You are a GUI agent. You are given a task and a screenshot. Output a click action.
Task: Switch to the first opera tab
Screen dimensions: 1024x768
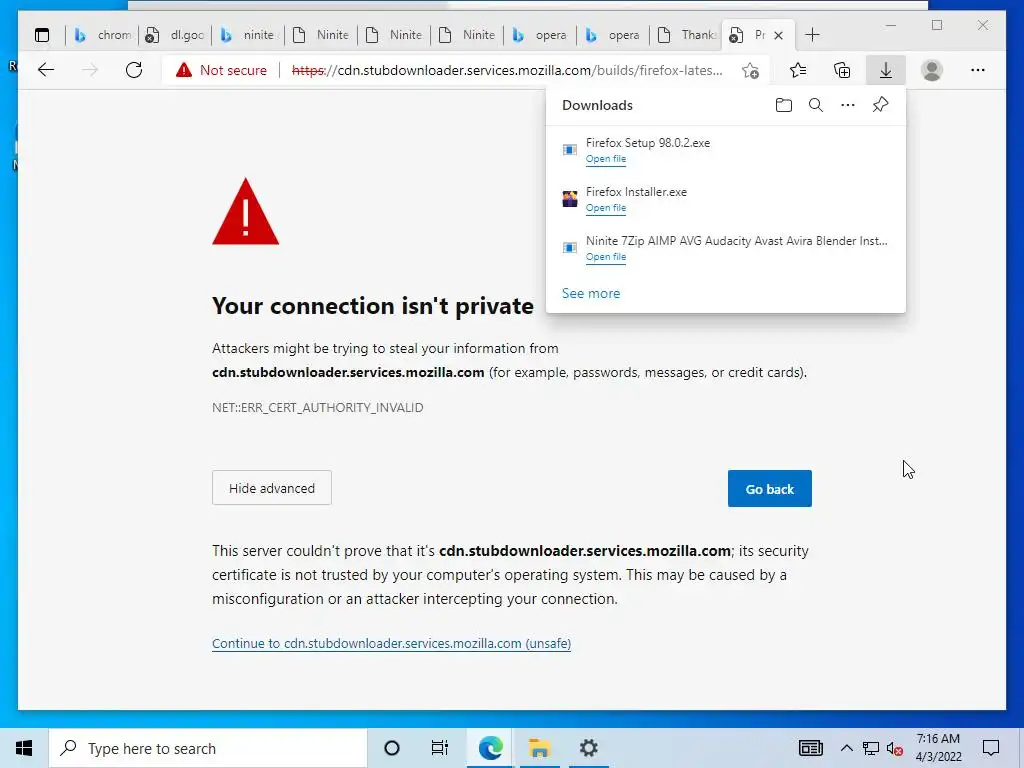[540, 35]
